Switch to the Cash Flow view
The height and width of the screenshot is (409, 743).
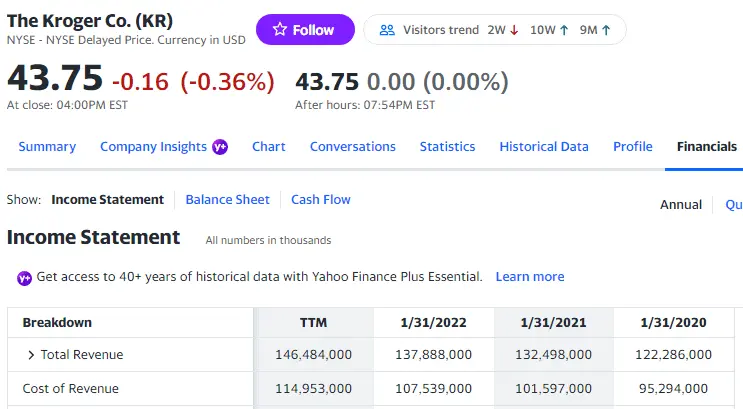[x=320, y=199]
